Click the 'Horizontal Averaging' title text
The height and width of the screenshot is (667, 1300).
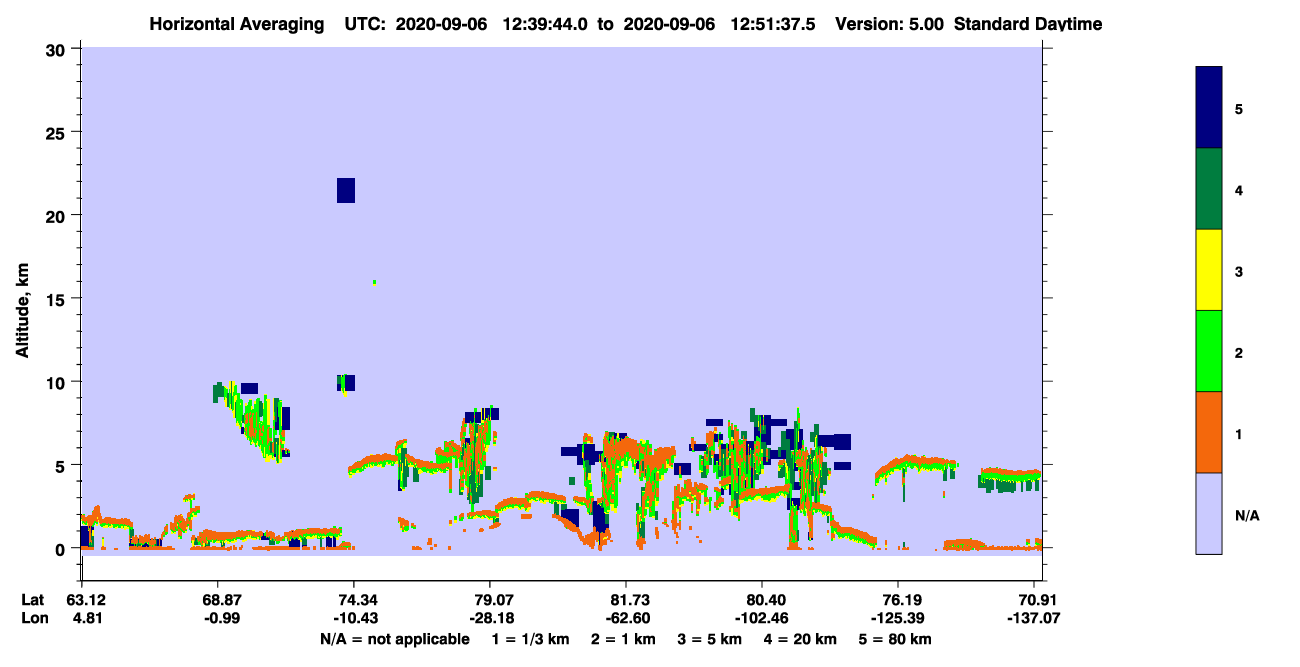(235, 24)
